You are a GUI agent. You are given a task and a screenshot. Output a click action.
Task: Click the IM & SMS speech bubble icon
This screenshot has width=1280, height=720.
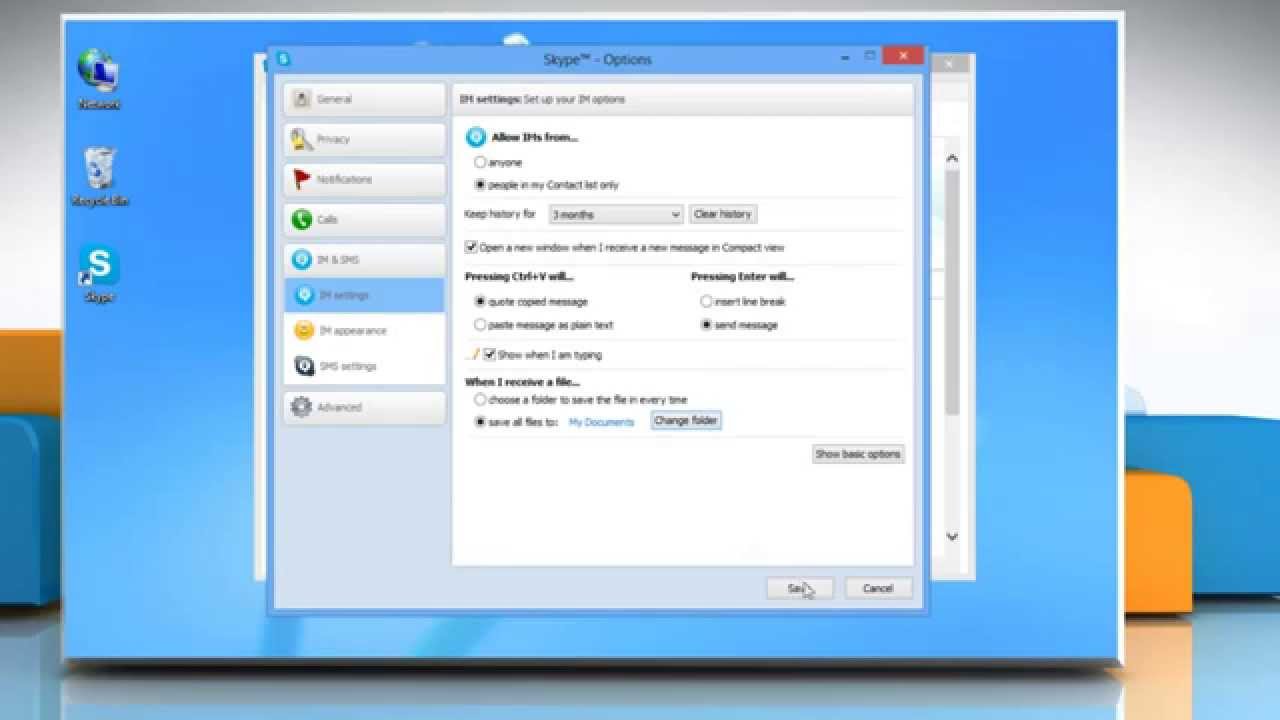pos(301,260)
